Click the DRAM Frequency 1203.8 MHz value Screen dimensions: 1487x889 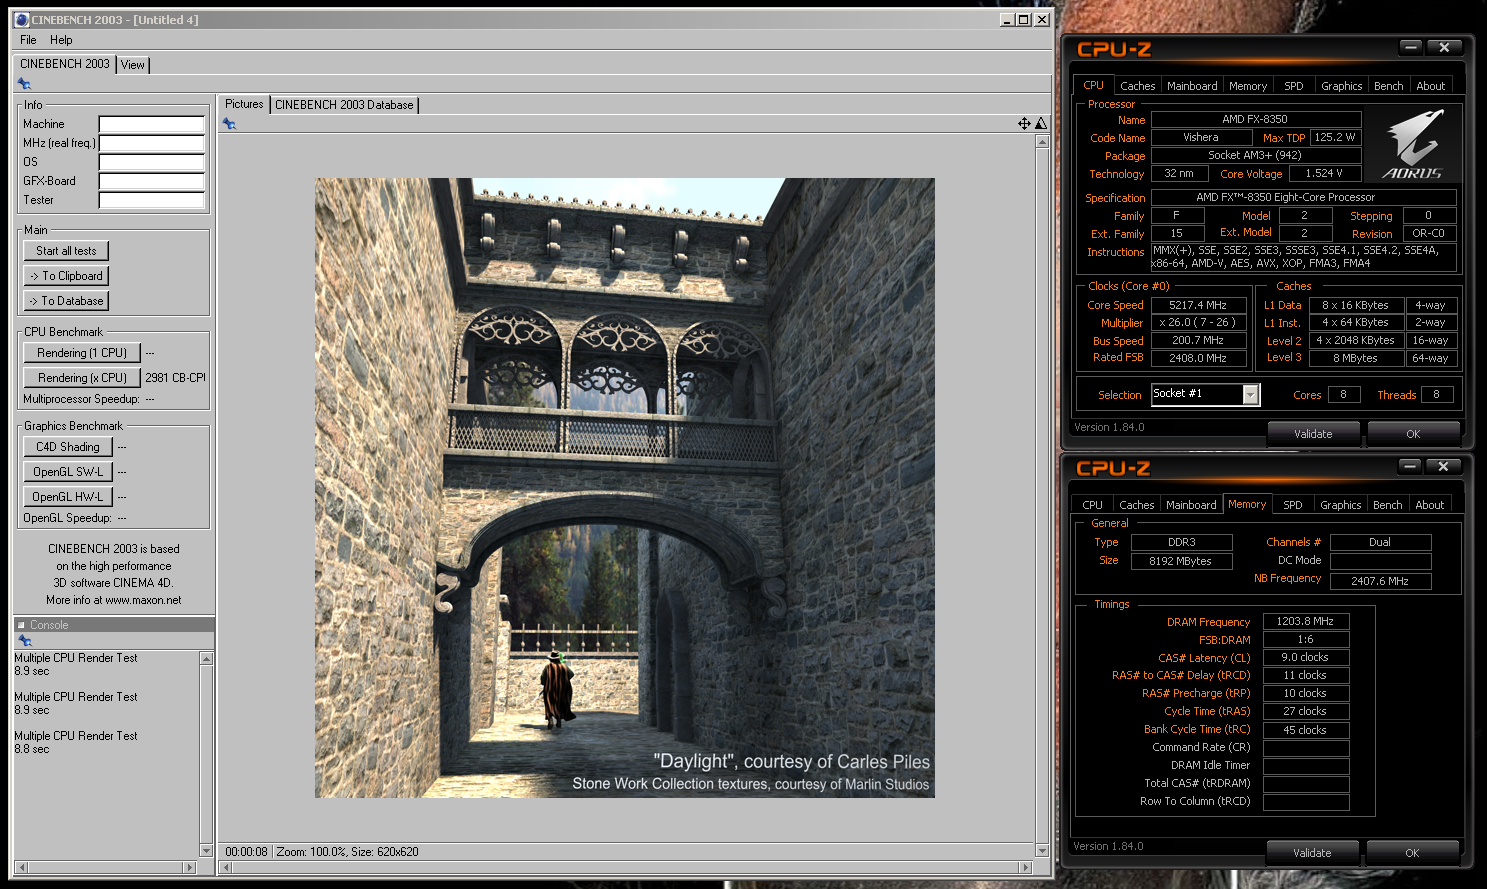(x=1305, y=621)
